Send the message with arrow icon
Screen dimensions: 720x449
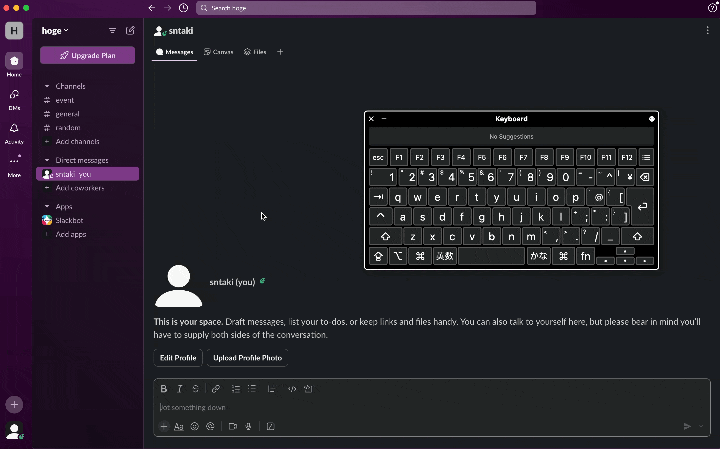pos(687,427)
